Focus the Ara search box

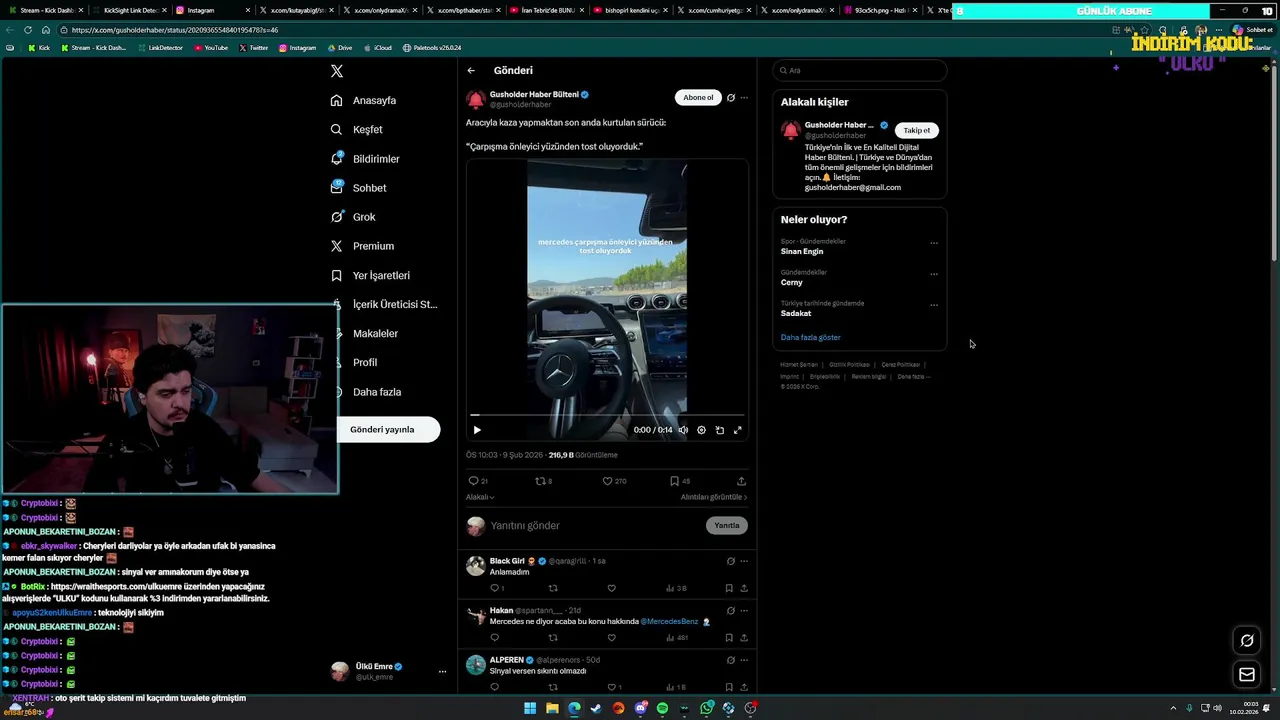[860, 70]
